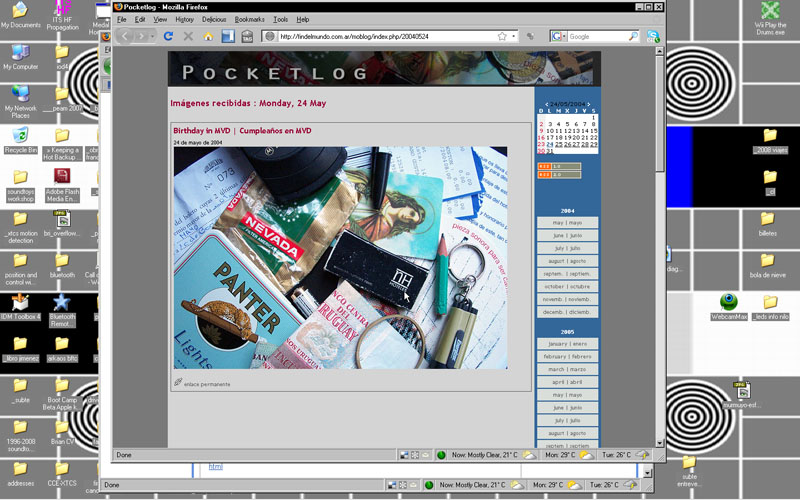Bookmark page with the star icon

[x=502, y=36]
